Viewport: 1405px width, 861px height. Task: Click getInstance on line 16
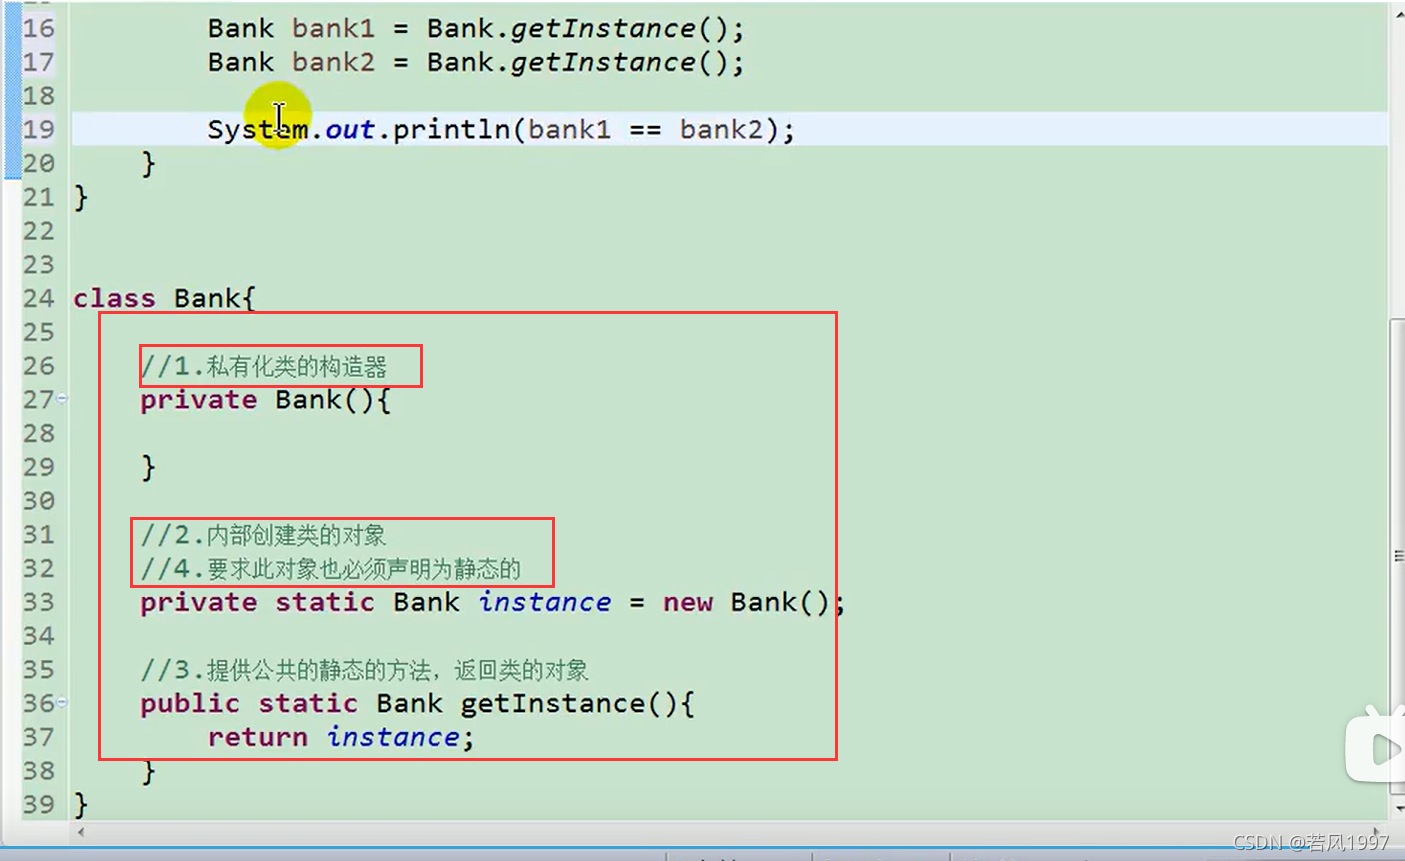pos(603,29)
